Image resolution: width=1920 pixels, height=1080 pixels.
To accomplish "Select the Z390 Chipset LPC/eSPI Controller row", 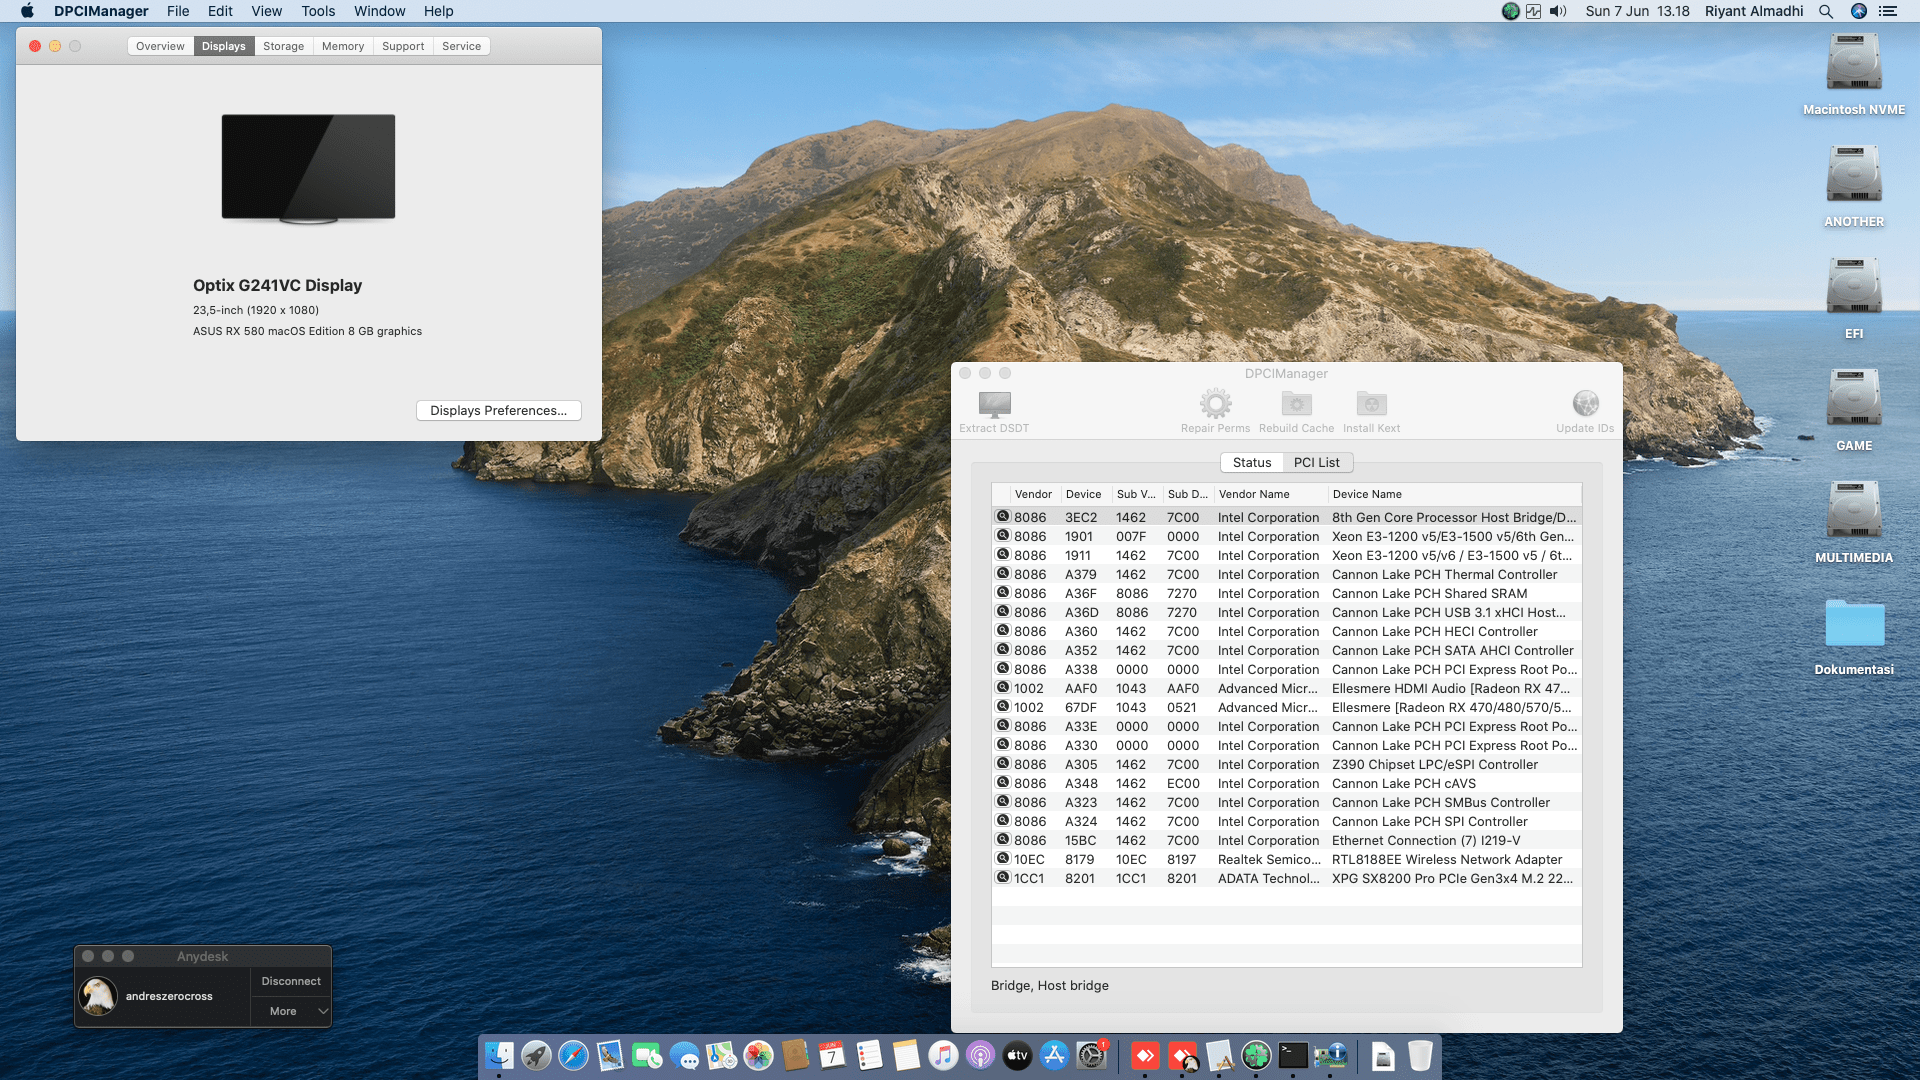I will coord(1286,764).
